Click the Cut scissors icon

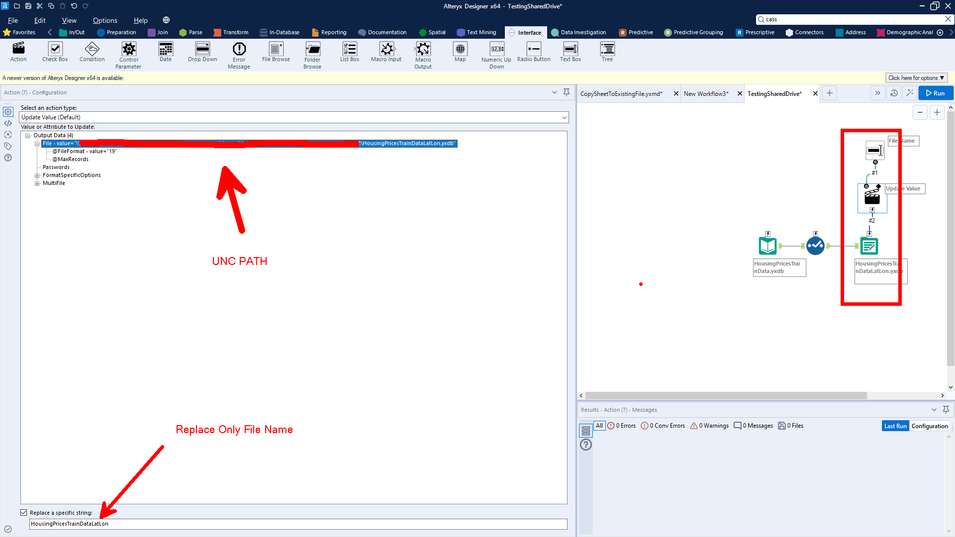pyautogui.click(x=40, y=5)
